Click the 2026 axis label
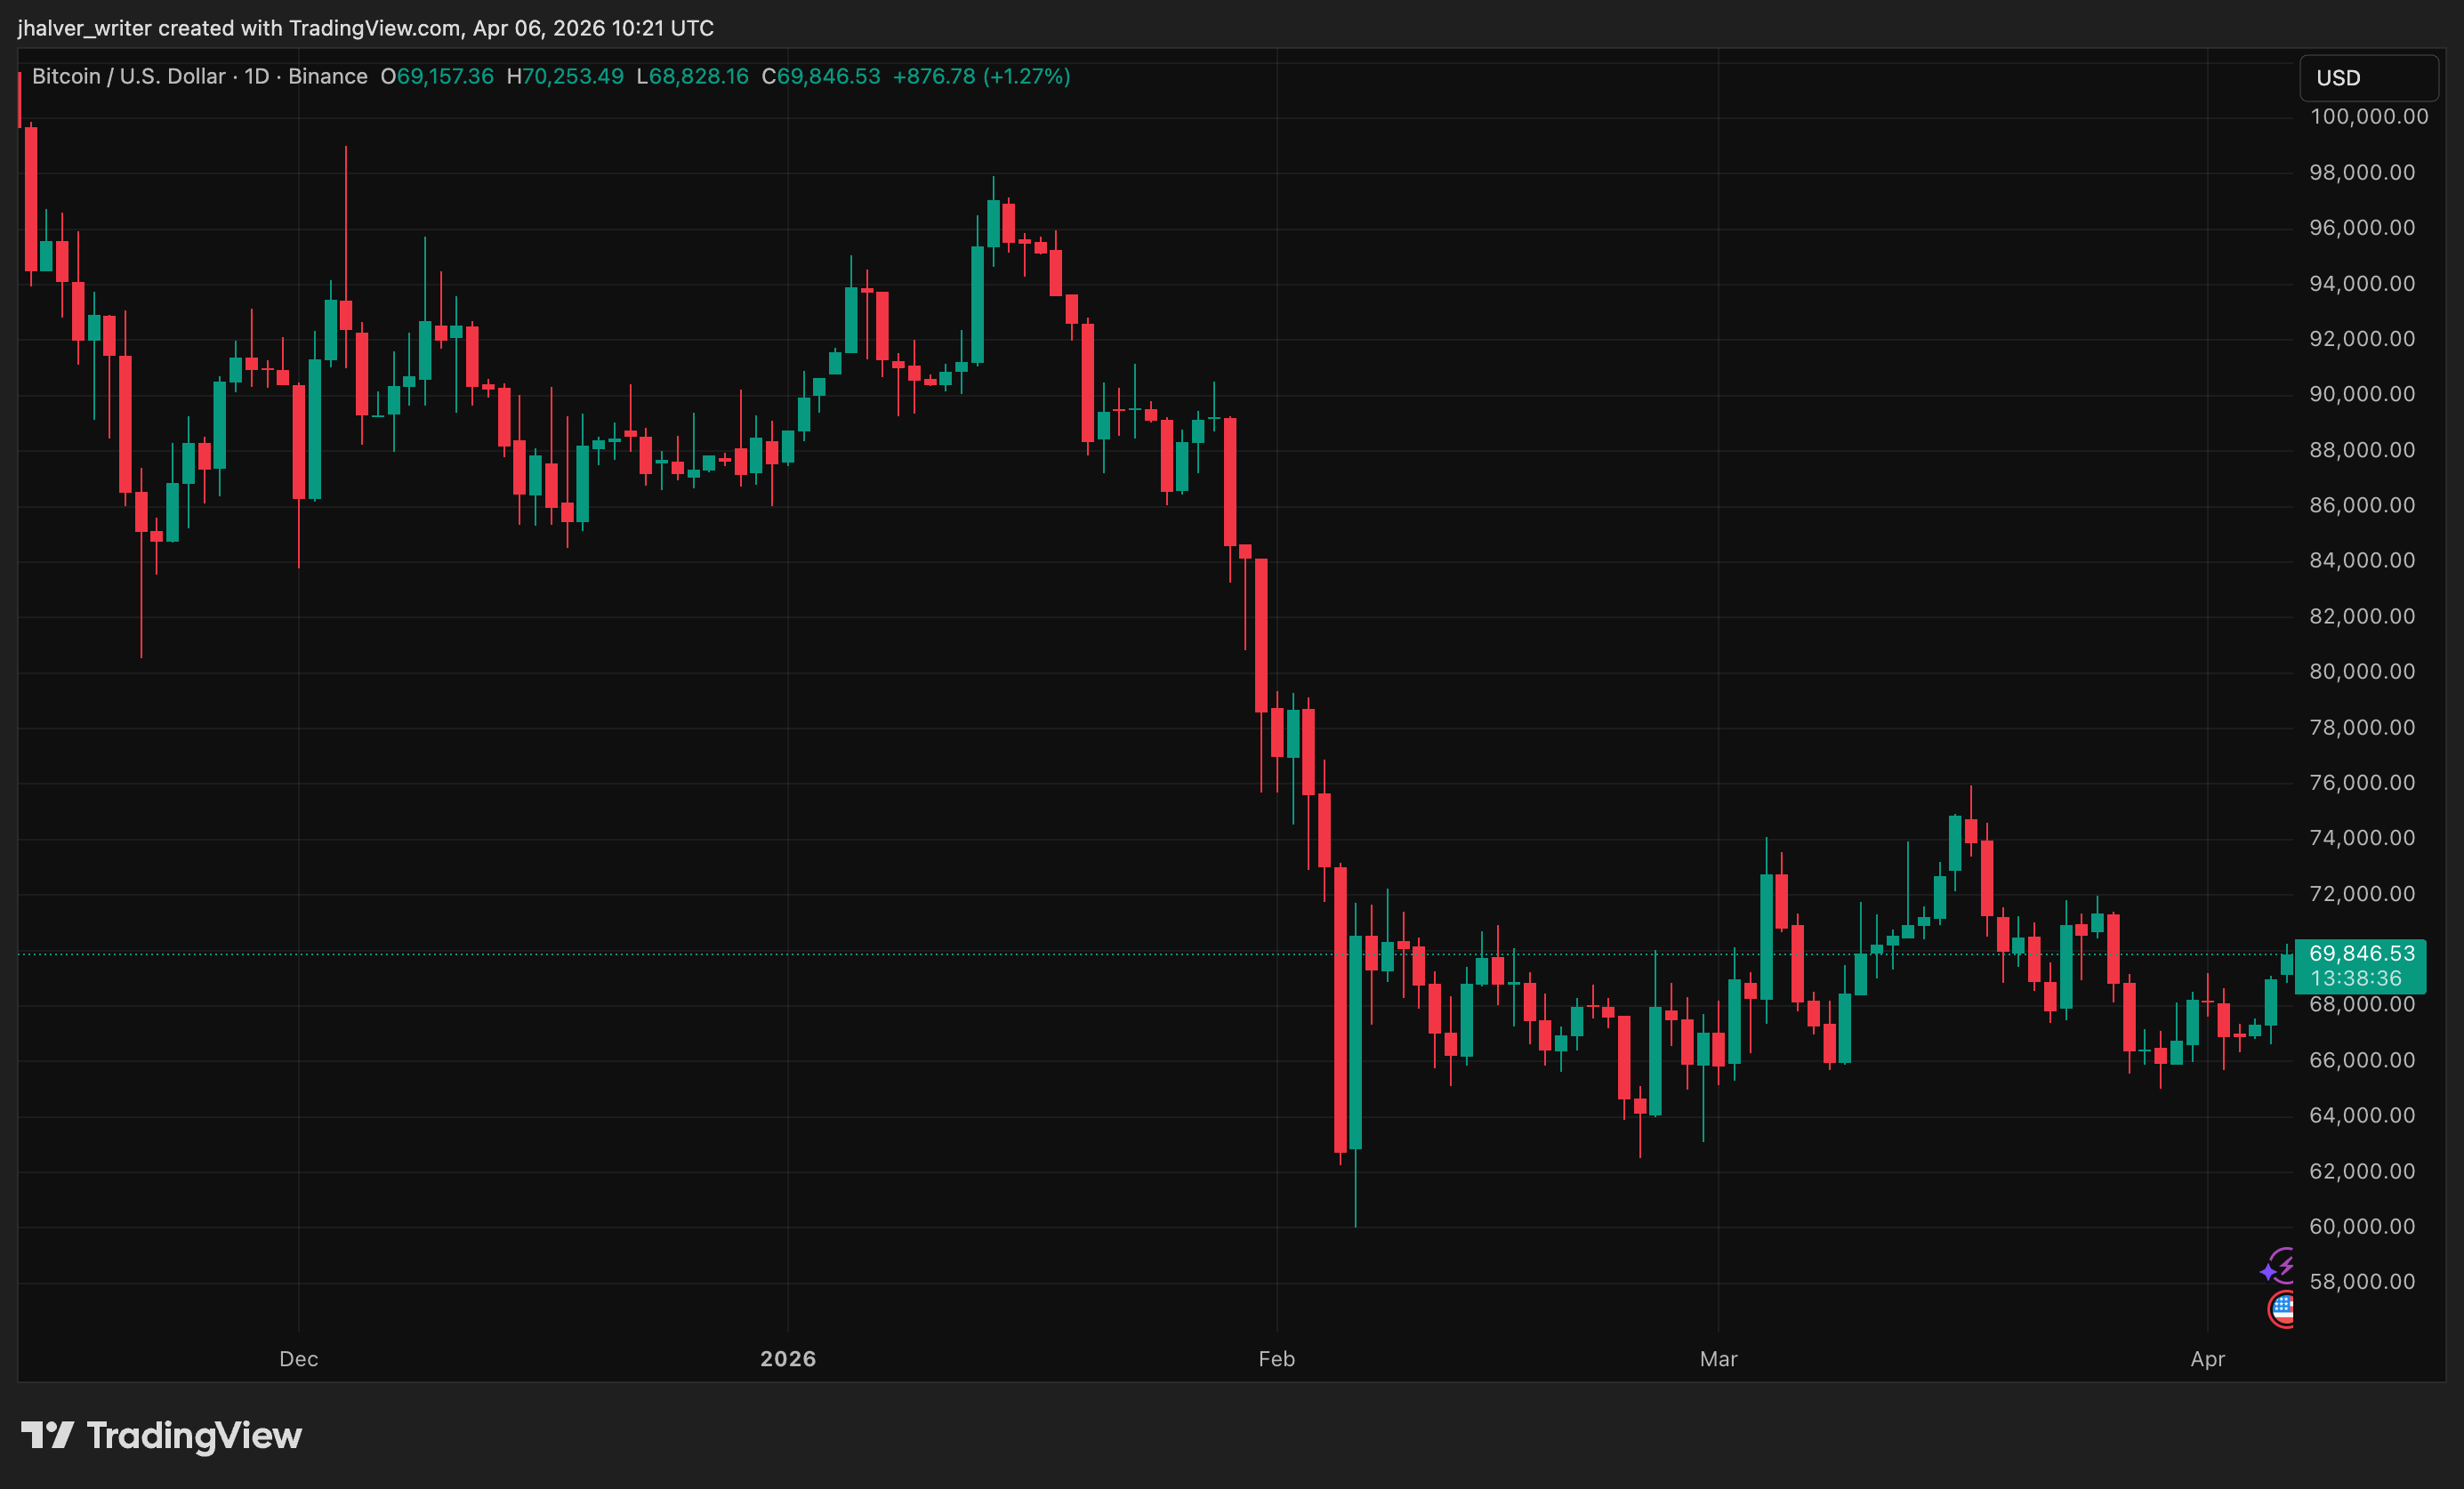 tap(789, 1359)
